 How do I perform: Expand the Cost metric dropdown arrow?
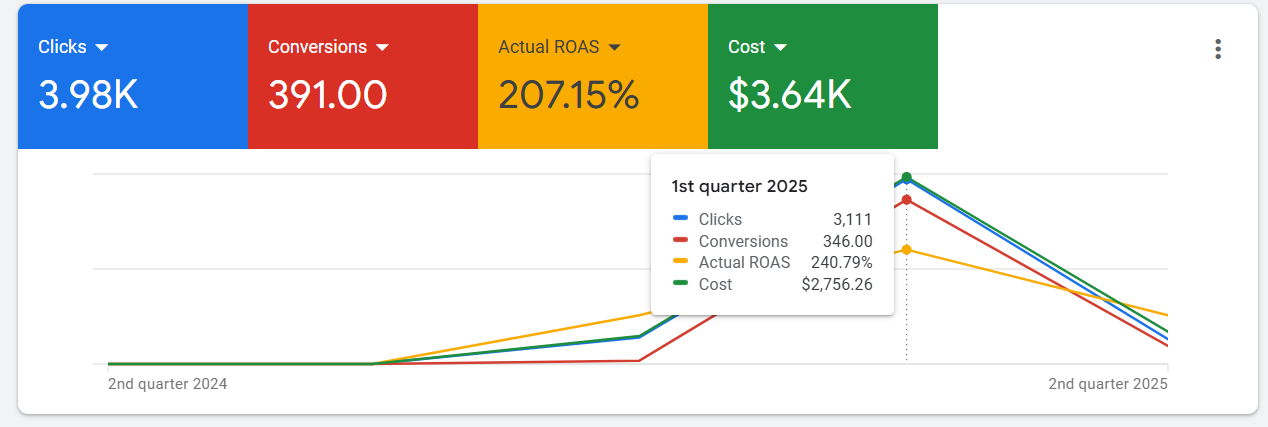click(x=780, y=47)
